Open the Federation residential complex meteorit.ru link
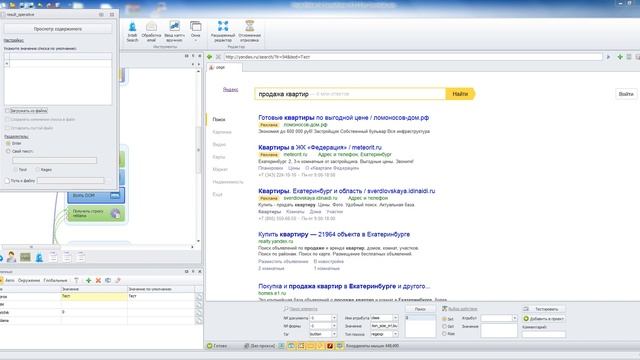The width and height of the screenshot is (640, 360). pyautogui.click(x=320, y=147)
